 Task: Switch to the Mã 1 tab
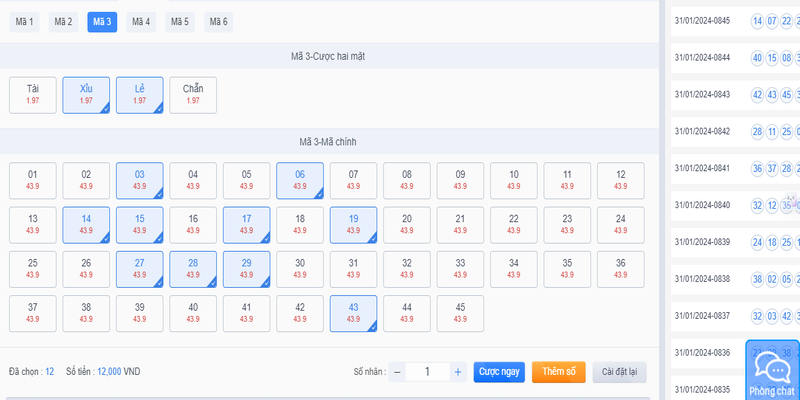click(25, 22)
